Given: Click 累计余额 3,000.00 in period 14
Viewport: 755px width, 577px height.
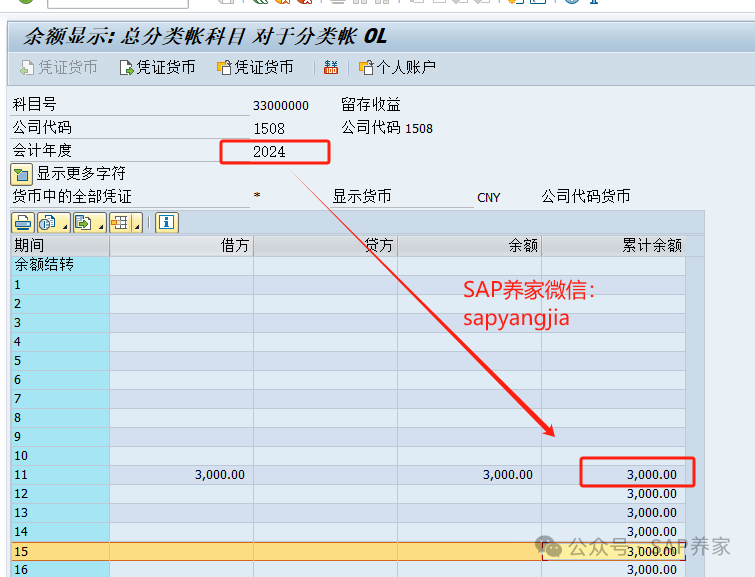Looking at the screenshot, I should [x=652, y=532].
